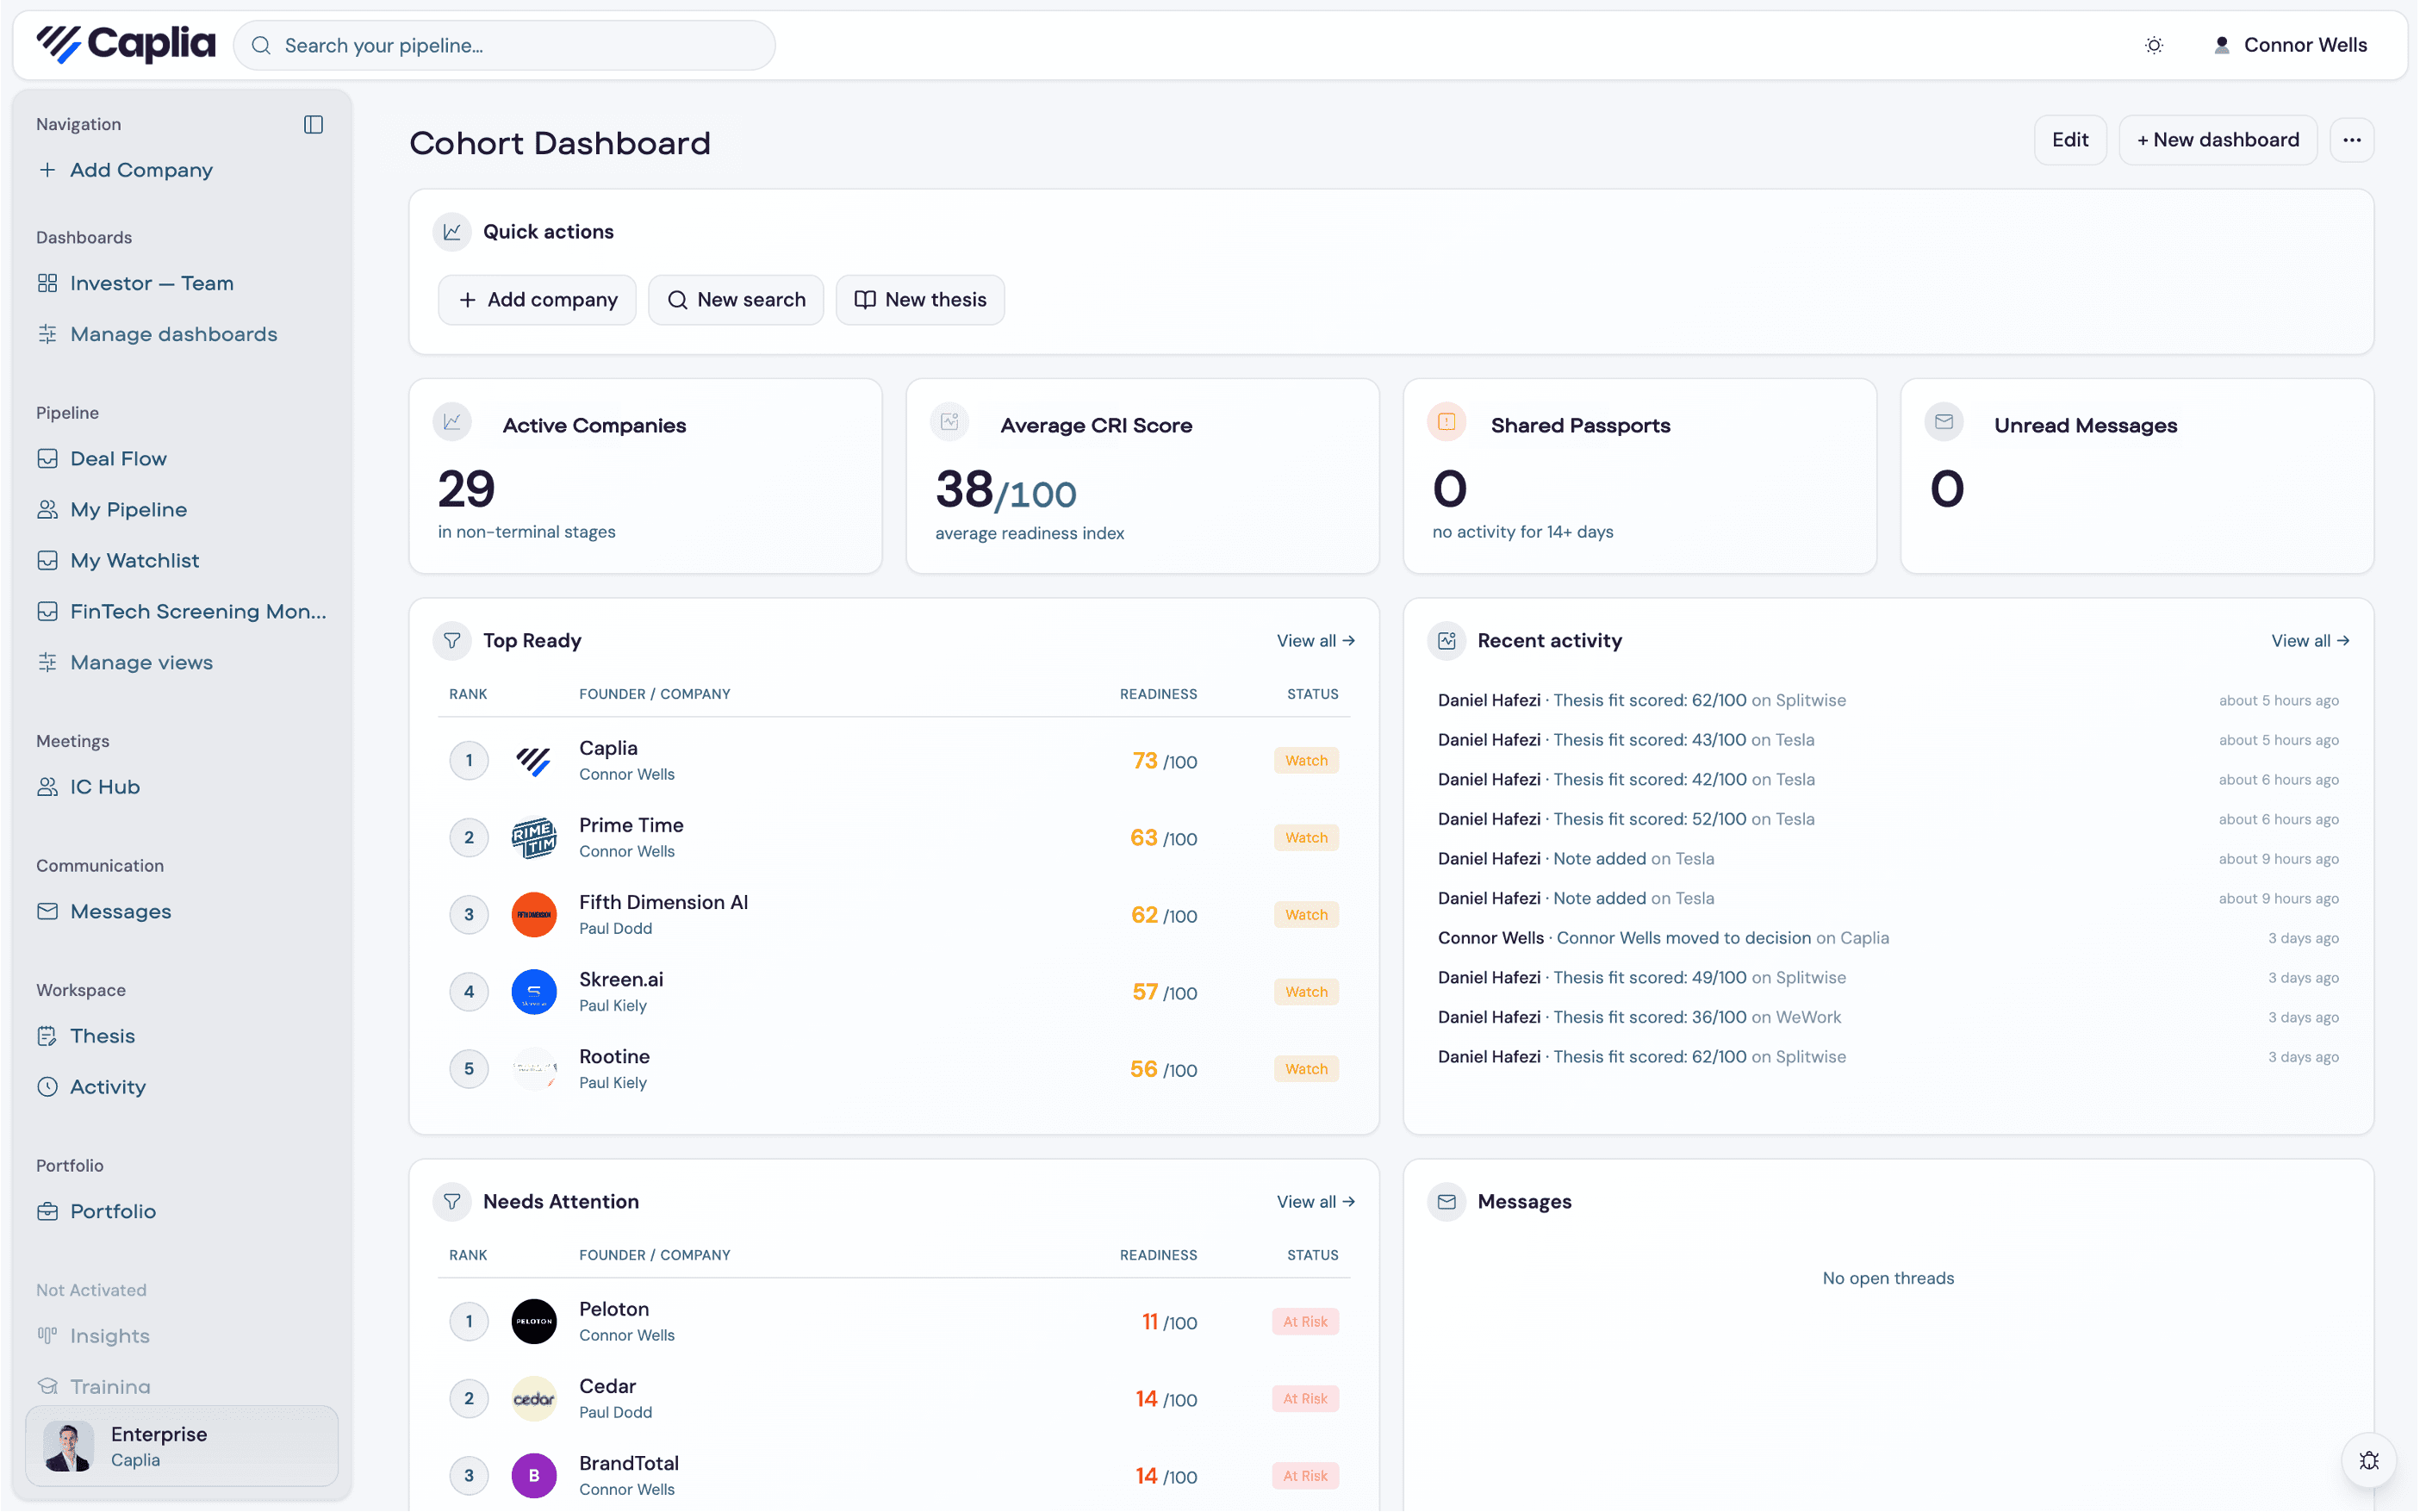Open the Investor — Team dashboard
The image size is (2420, 1512).
[x=136, y=283]
